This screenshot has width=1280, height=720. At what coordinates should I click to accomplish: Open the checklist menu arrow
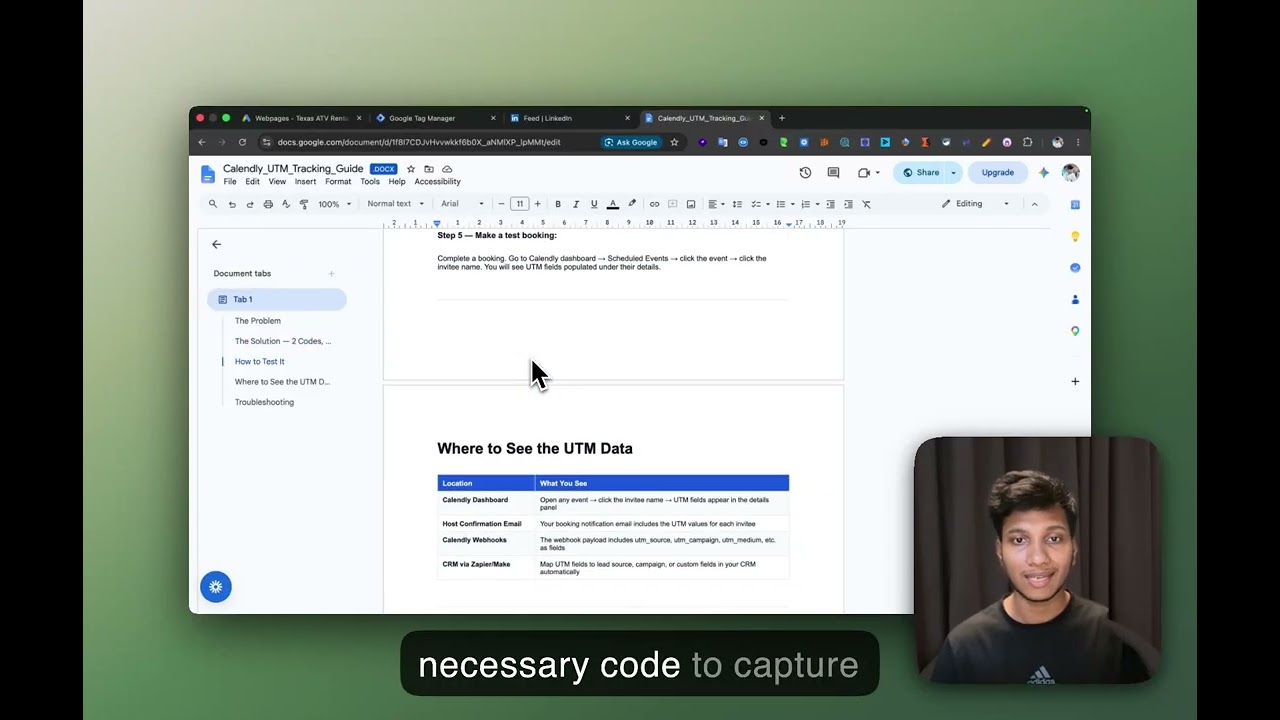[768, 204]
